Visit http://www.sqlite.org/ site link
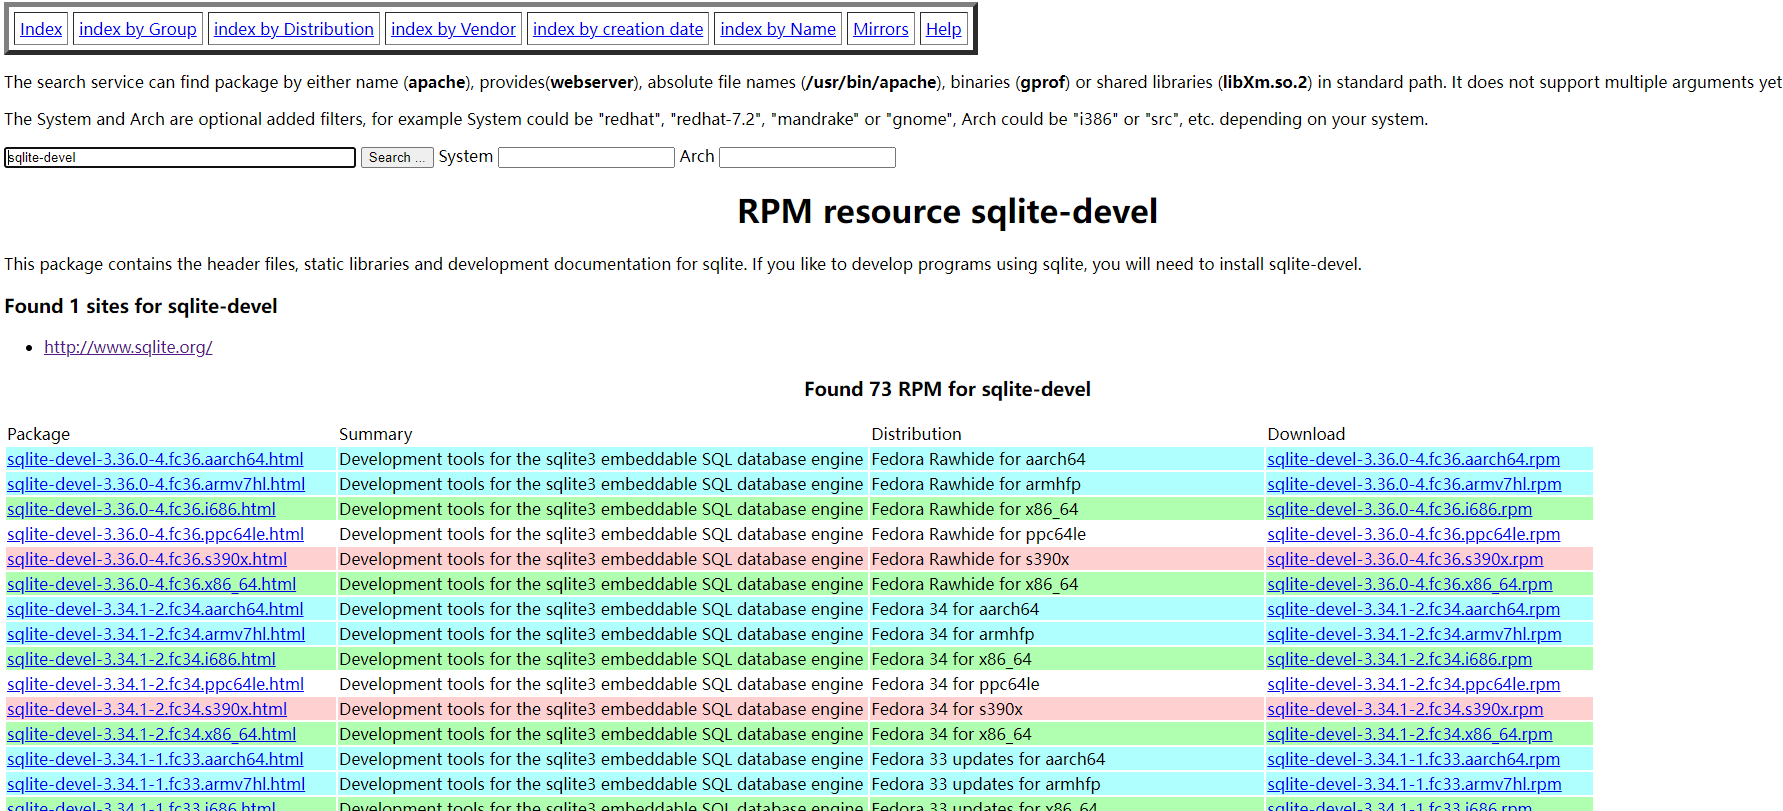The width and height of the screenshot is (1783, 811). click(128, 347)
